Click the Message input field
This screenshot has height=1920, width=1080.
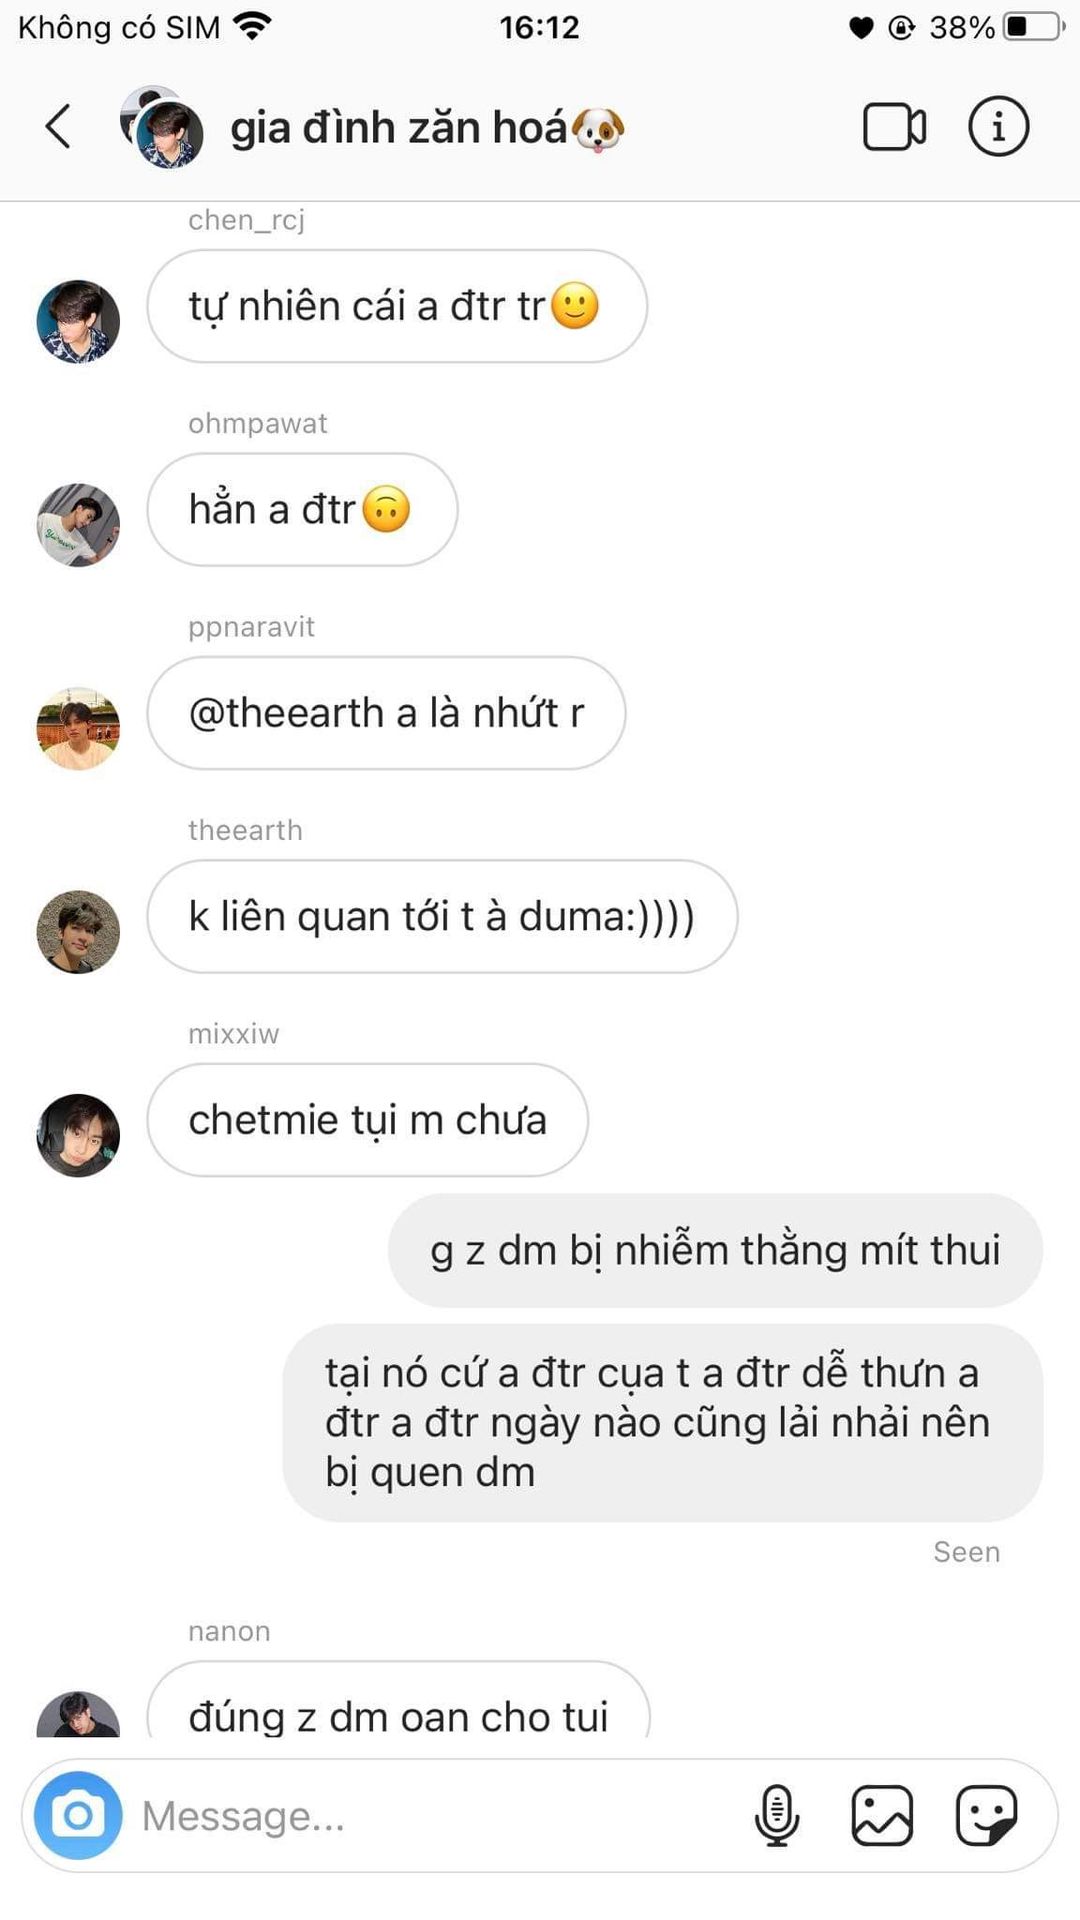click(440, 1815)
